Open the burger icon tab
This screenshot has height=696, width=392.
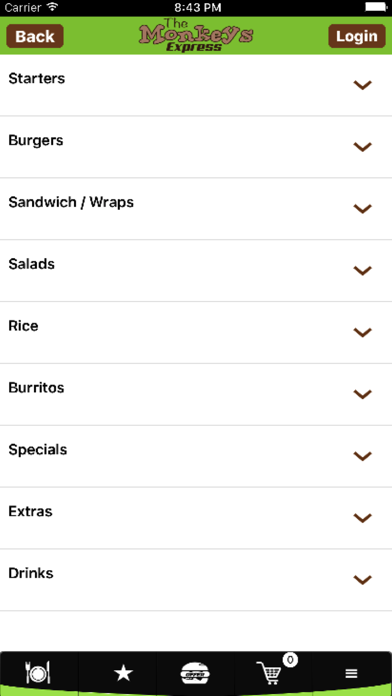(x=195, y=673)
